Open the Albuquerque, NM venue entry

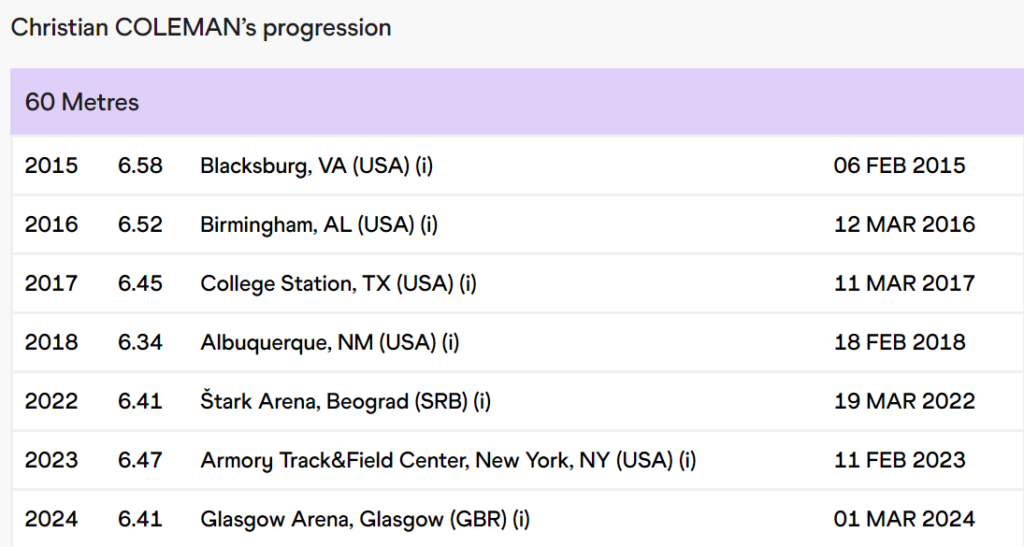[x=329, y=343]
